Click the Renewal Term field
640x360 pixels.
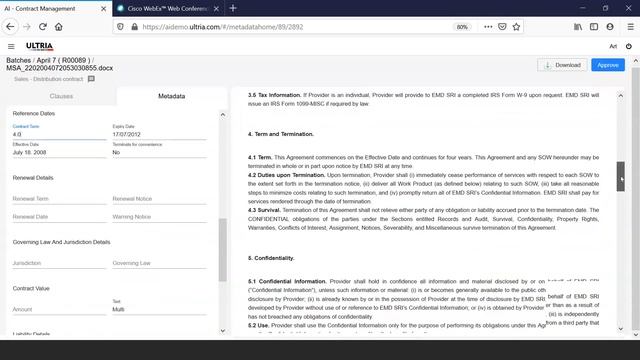59,199
